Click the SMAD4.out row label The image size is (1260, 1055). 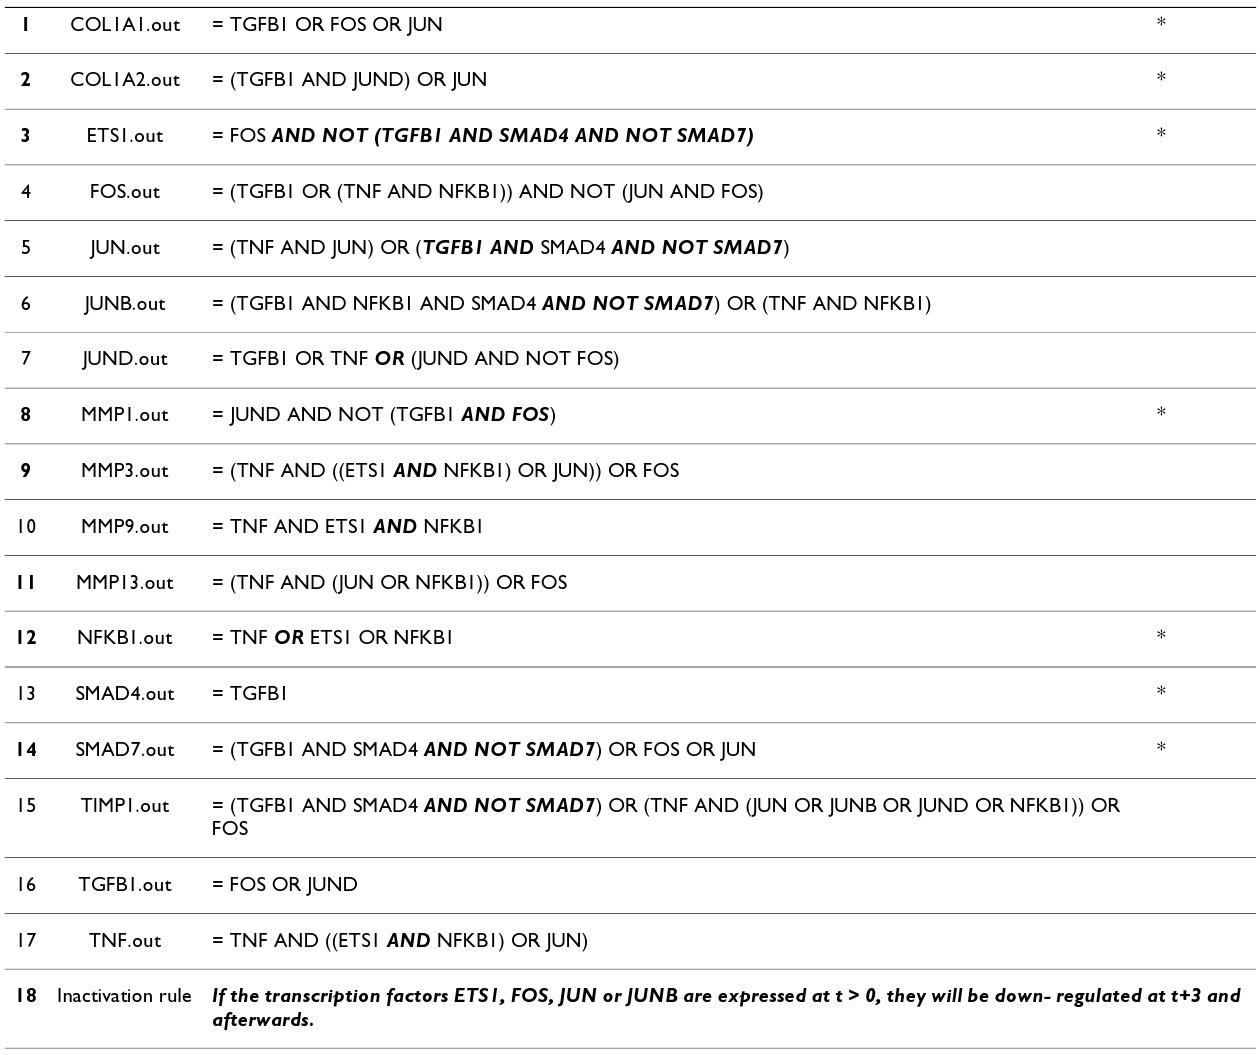125,694
